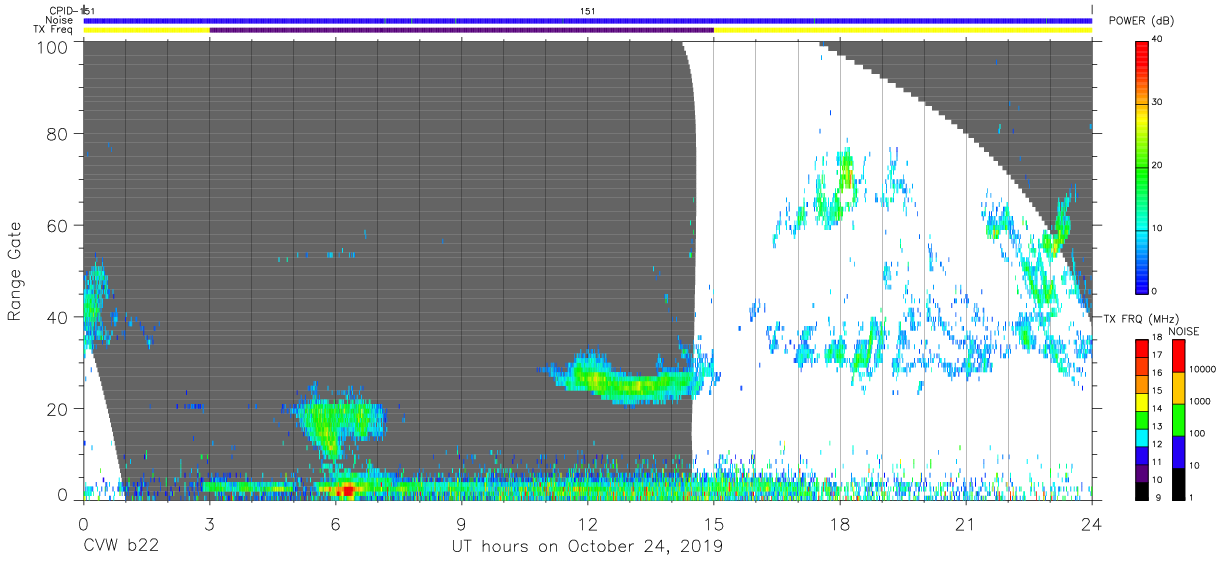Click the 1000 tick on the NOISE legend
The image size is (1228, 567).
(1200, 400)
